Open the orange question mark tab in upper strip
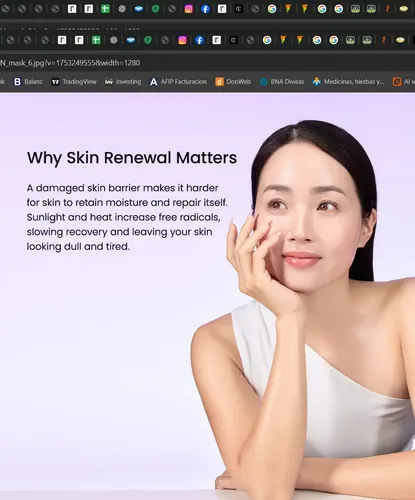Viewport: 415px width, 500px height. pyautogui.click(x=387, y=9)
